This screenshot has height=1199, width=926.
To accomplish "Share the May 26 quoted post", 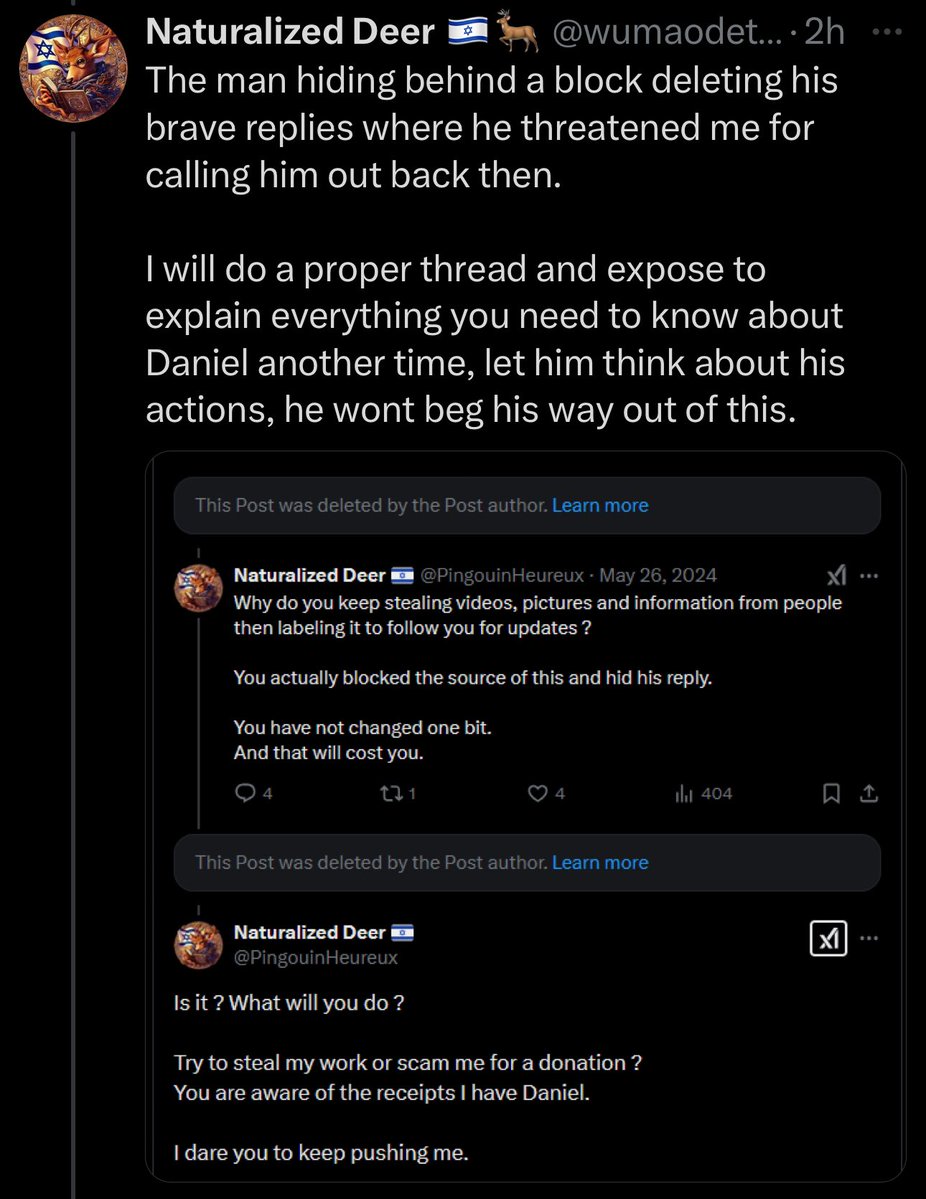I will 868,793.
